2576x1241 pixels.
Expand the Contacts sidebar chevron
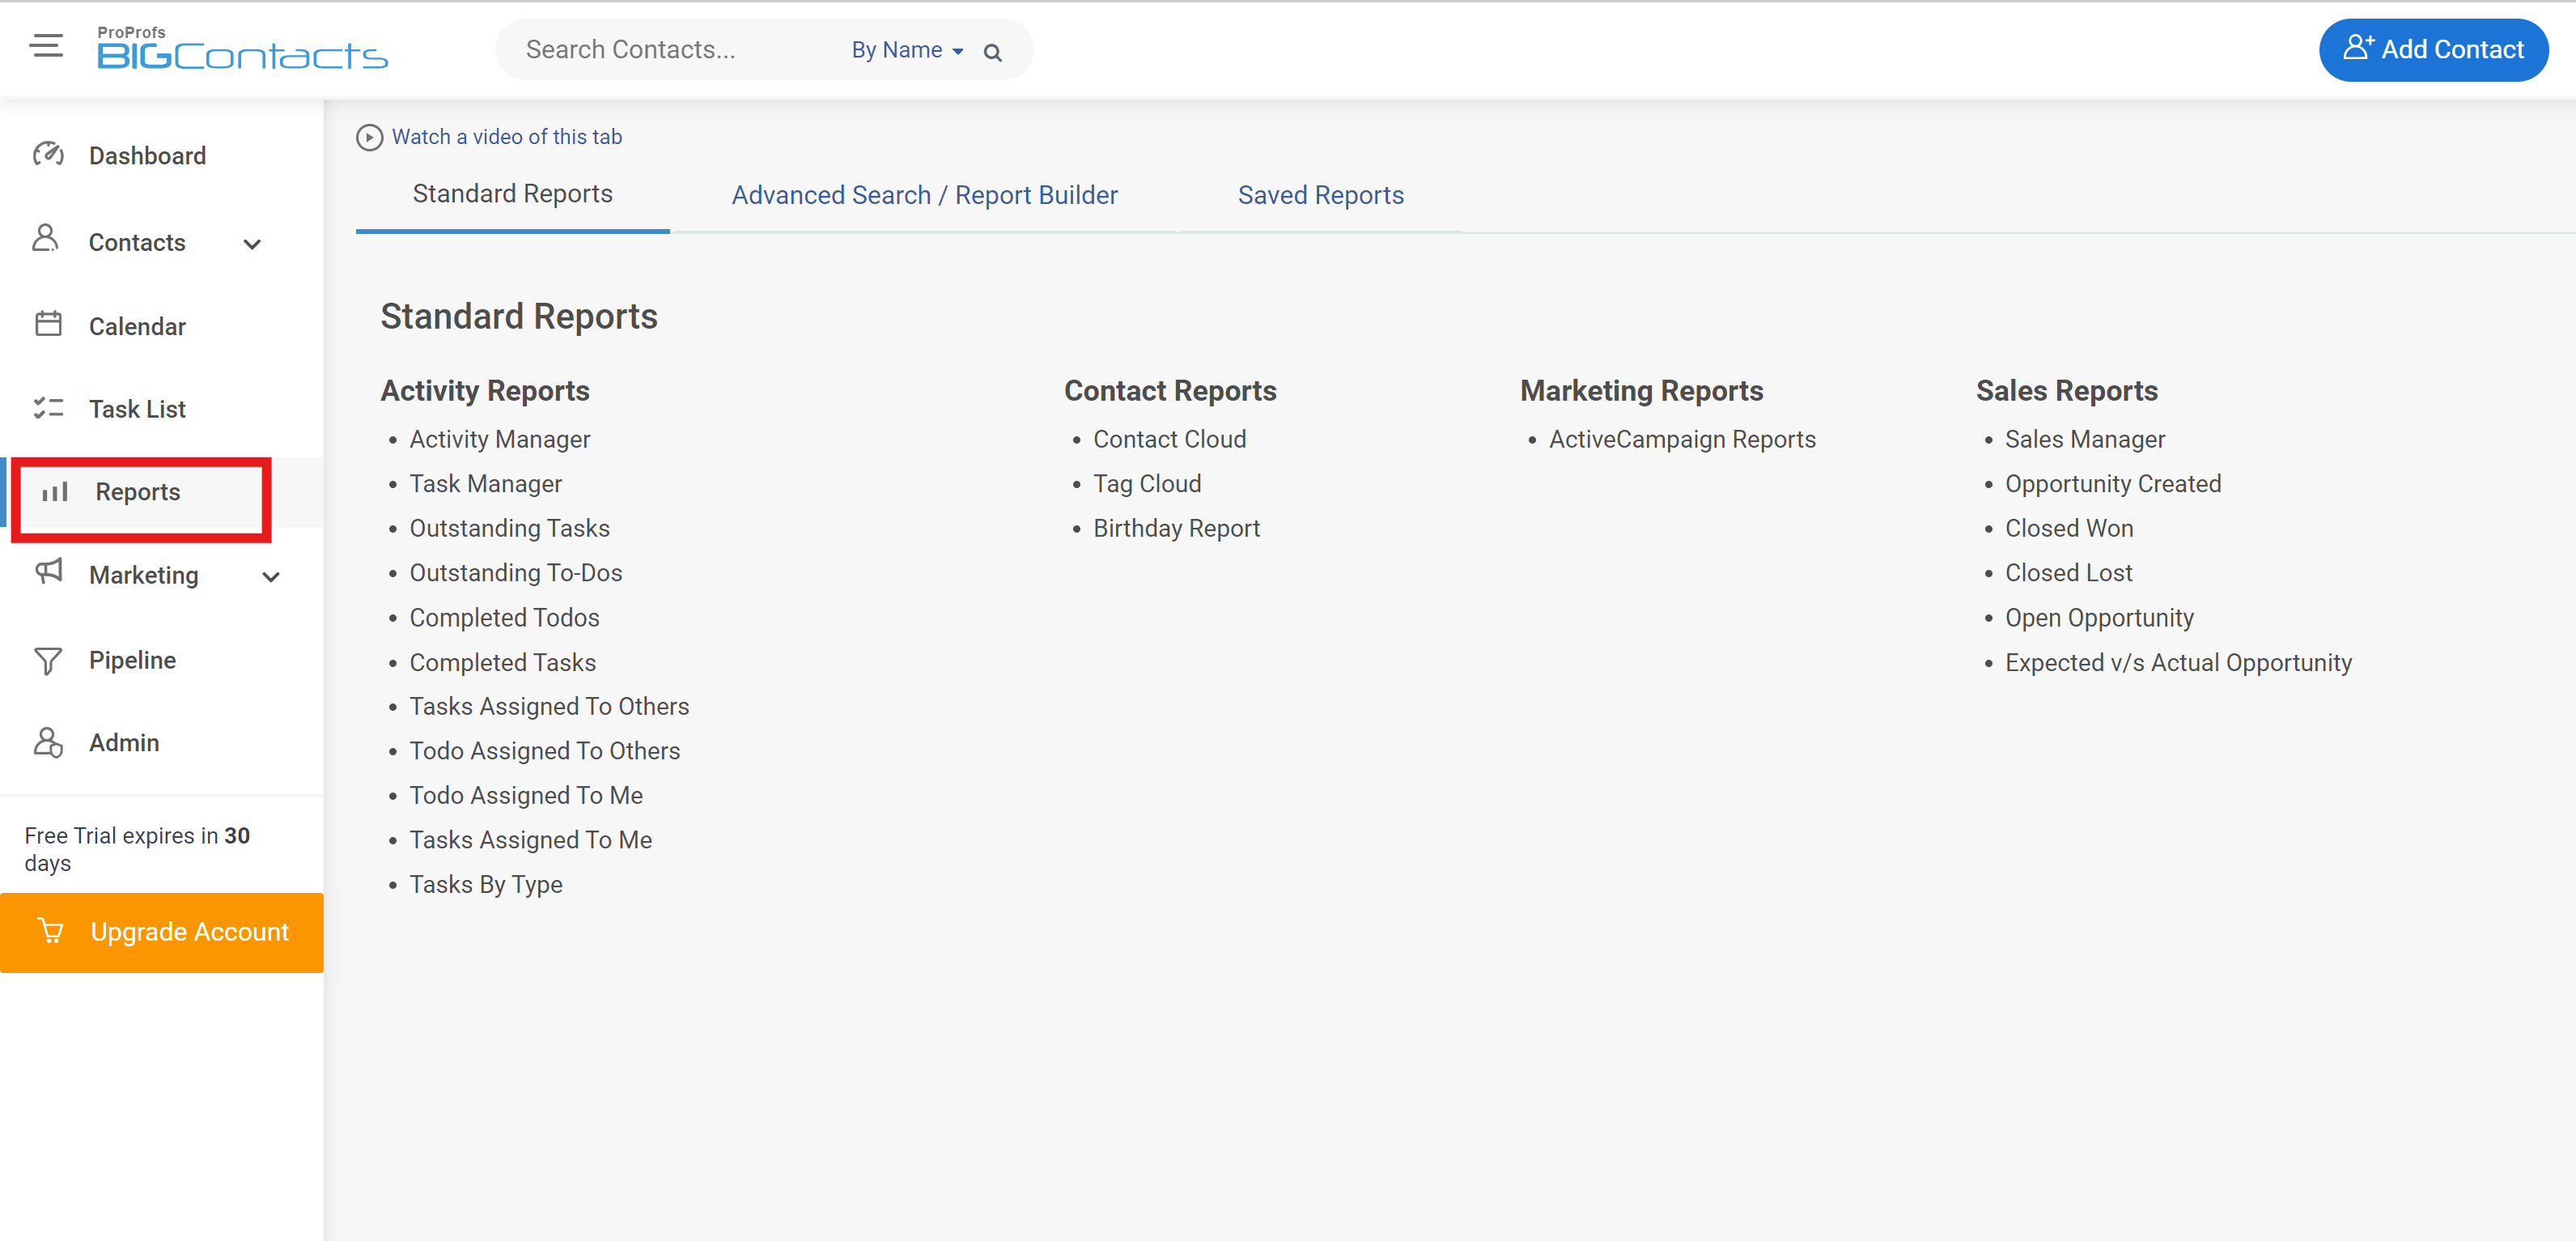[x=252, y=244]
